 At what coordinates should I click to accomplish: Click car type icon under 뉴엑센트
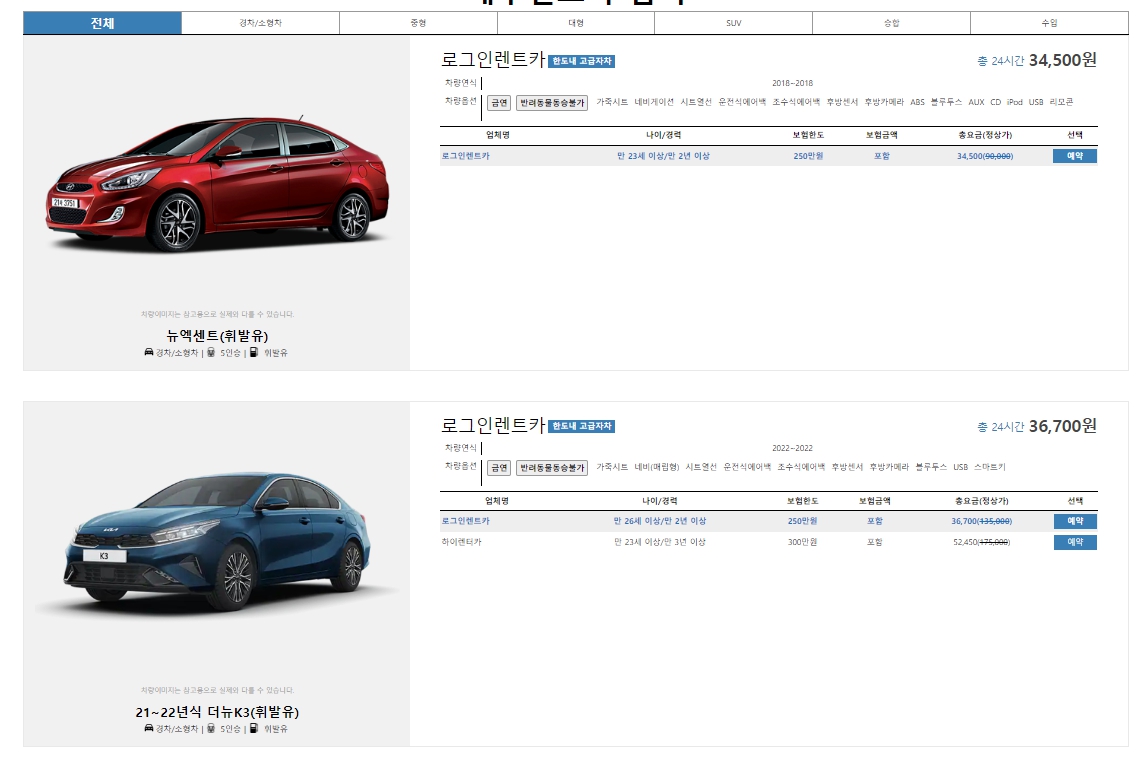[149, 352]
